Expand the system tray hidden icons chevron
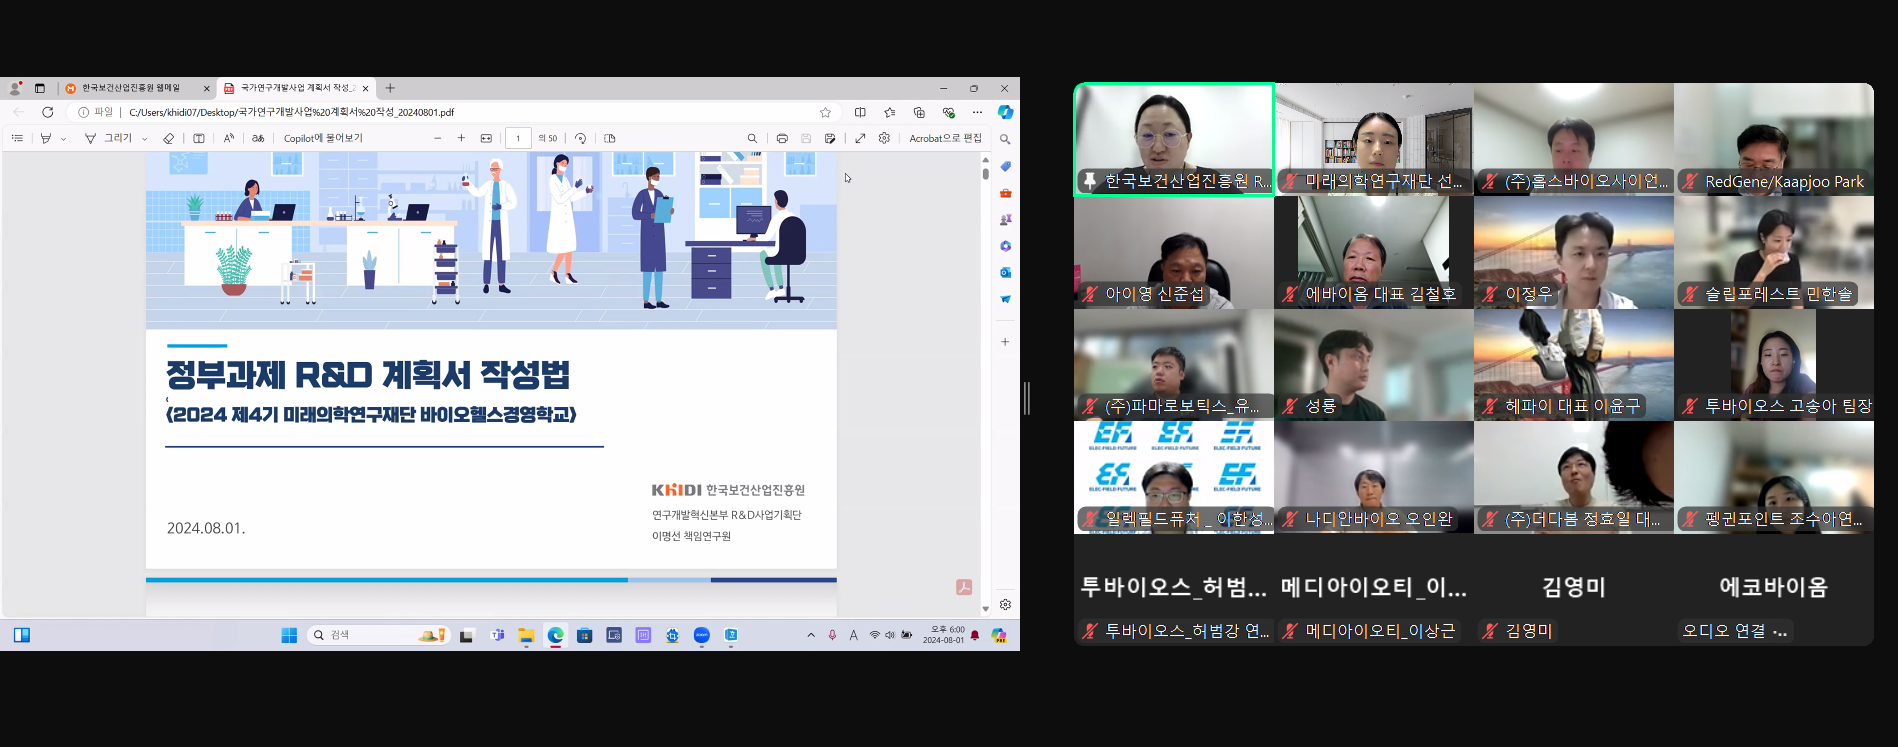 pos(811,635)
